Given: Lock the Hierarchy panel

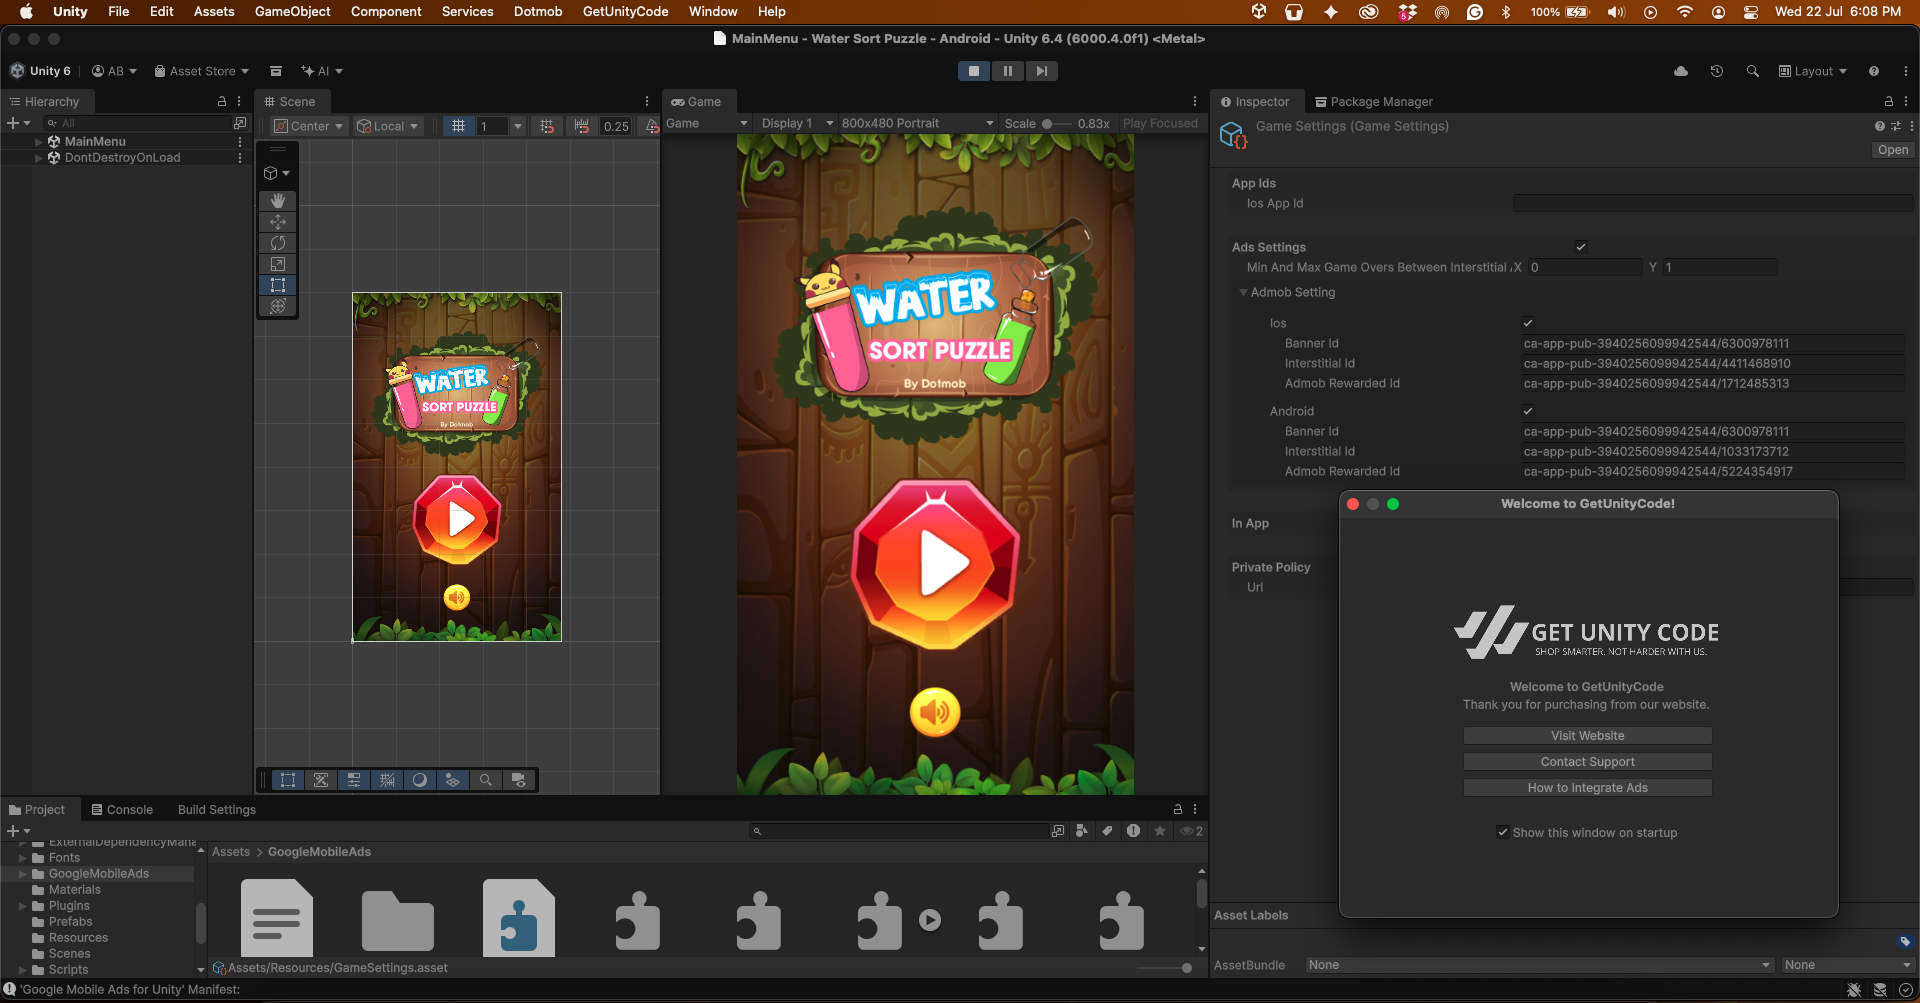Looking at the screenshot, I should 222,101.
